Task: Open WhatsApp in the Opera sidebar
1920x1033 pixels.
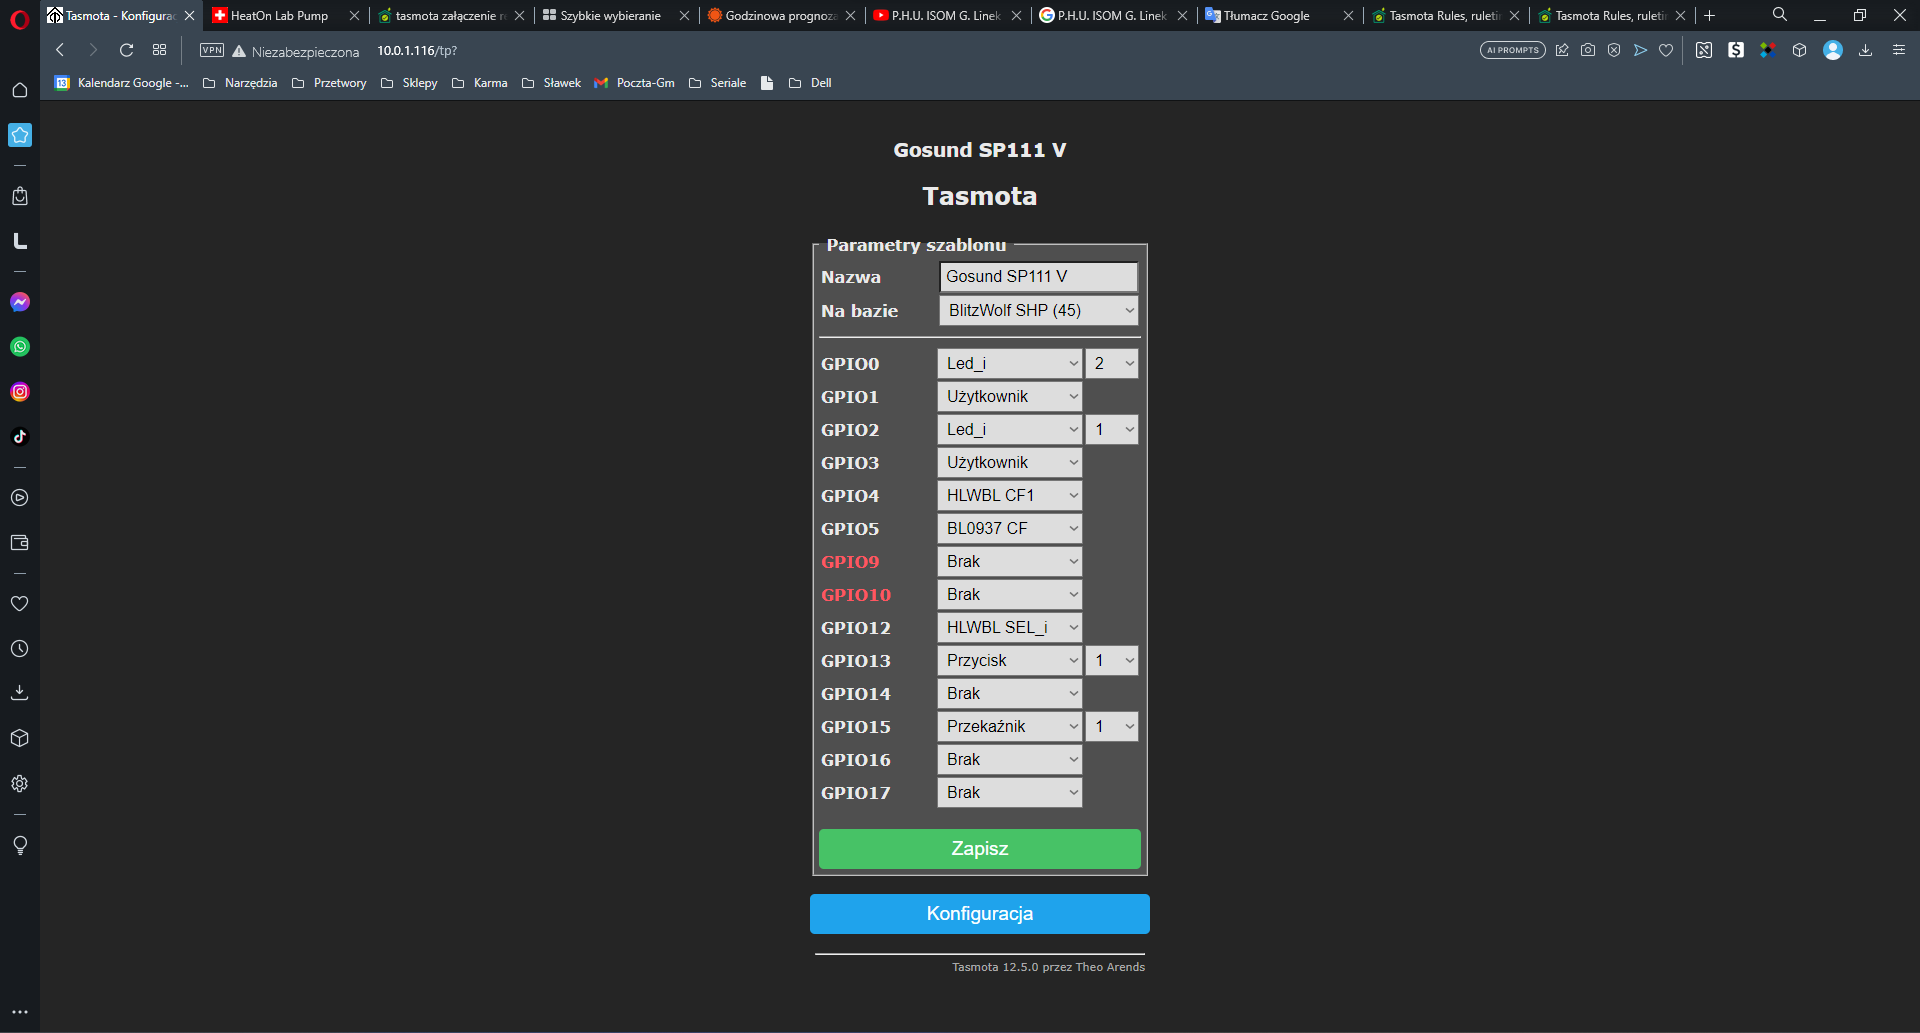Action: coord(20,347)
